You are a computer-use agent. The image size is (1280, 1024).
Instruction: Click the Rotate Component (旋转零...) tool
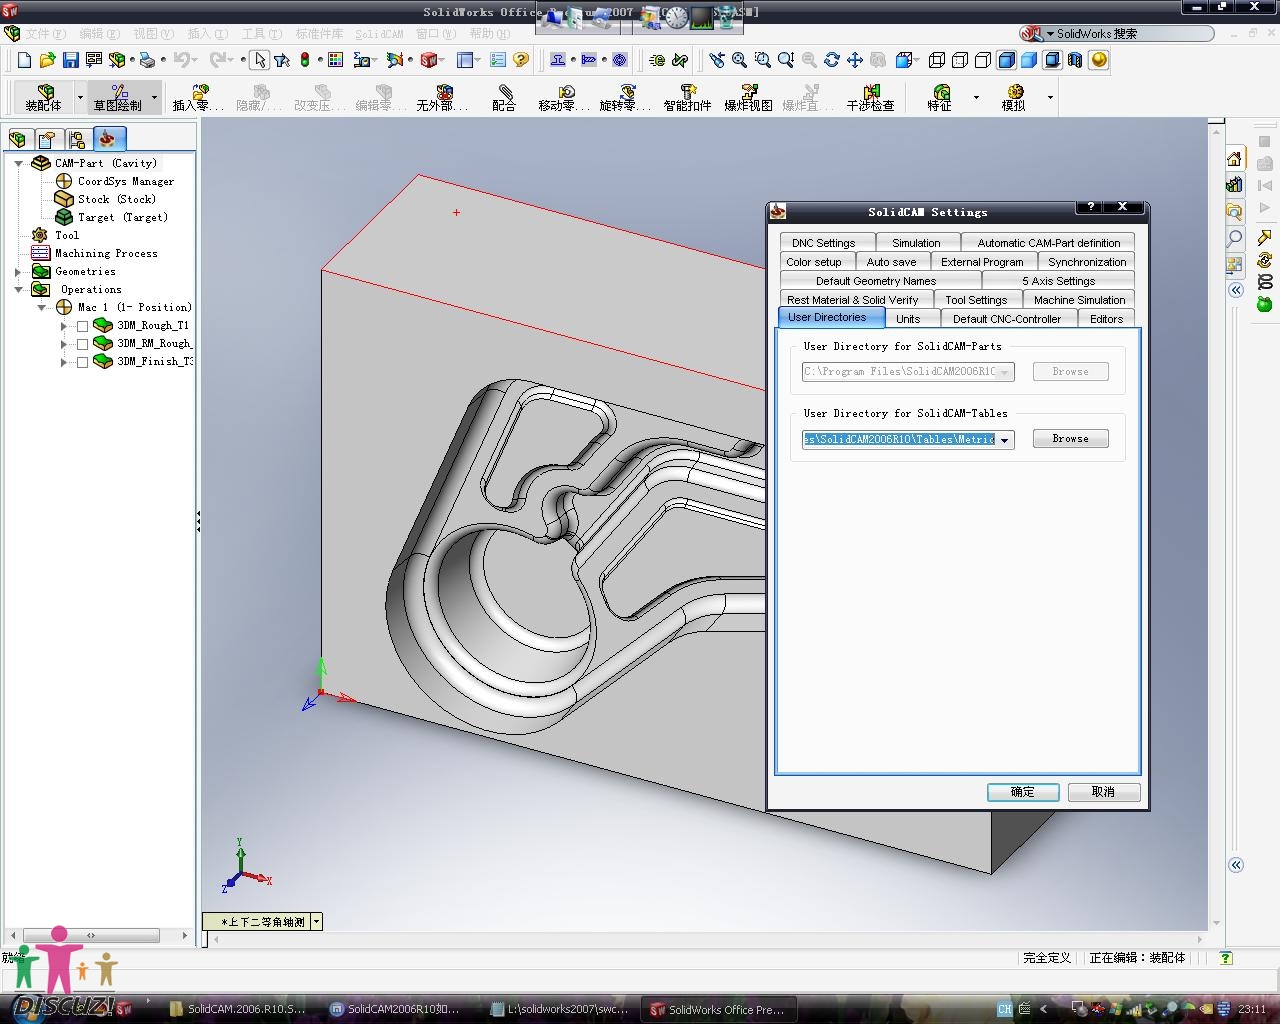click(625, 97)
